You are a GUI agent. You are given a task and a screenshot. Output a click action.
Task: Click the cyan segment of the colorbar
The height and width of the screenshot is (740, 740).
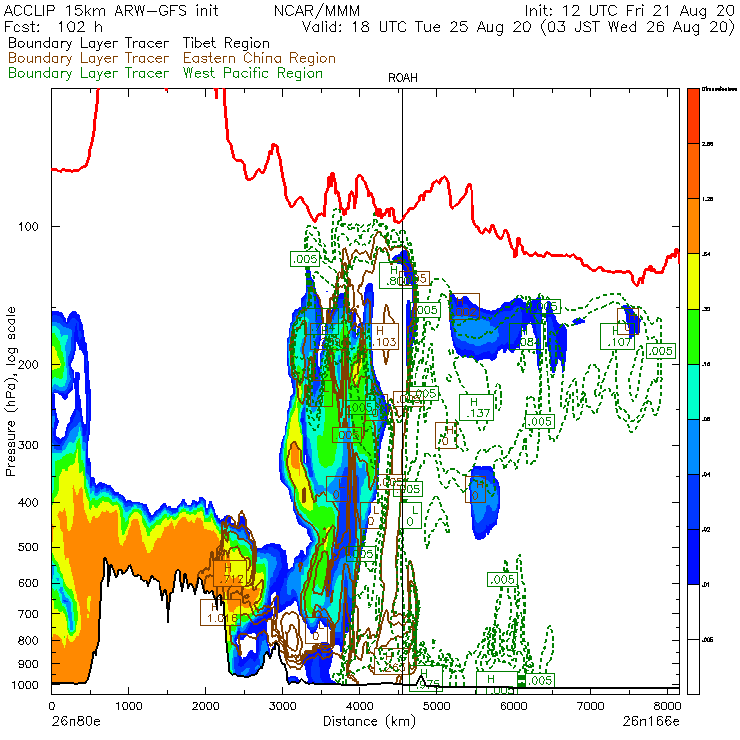click(x=693, y=392)
